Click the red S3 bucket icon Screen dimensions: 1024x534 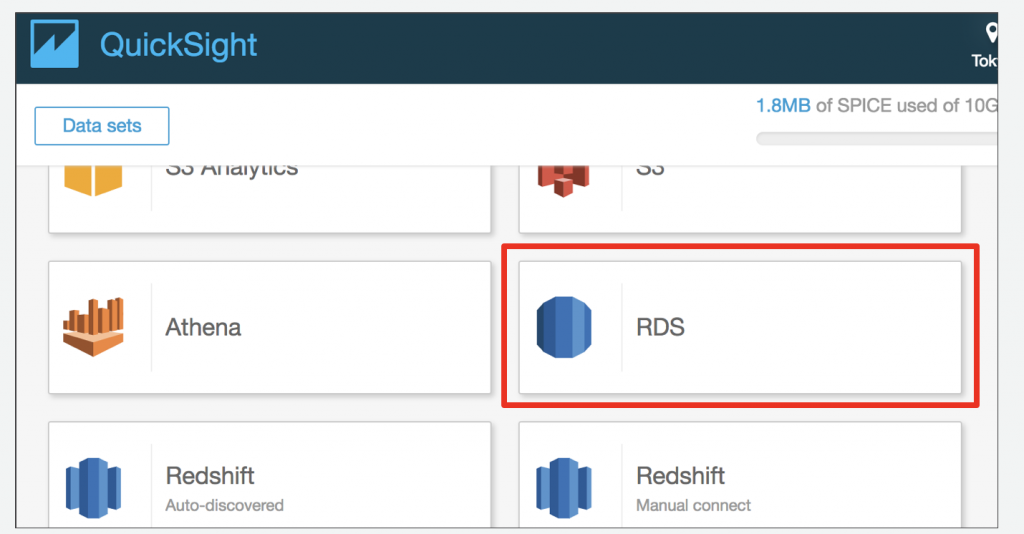tap(564, 180)
